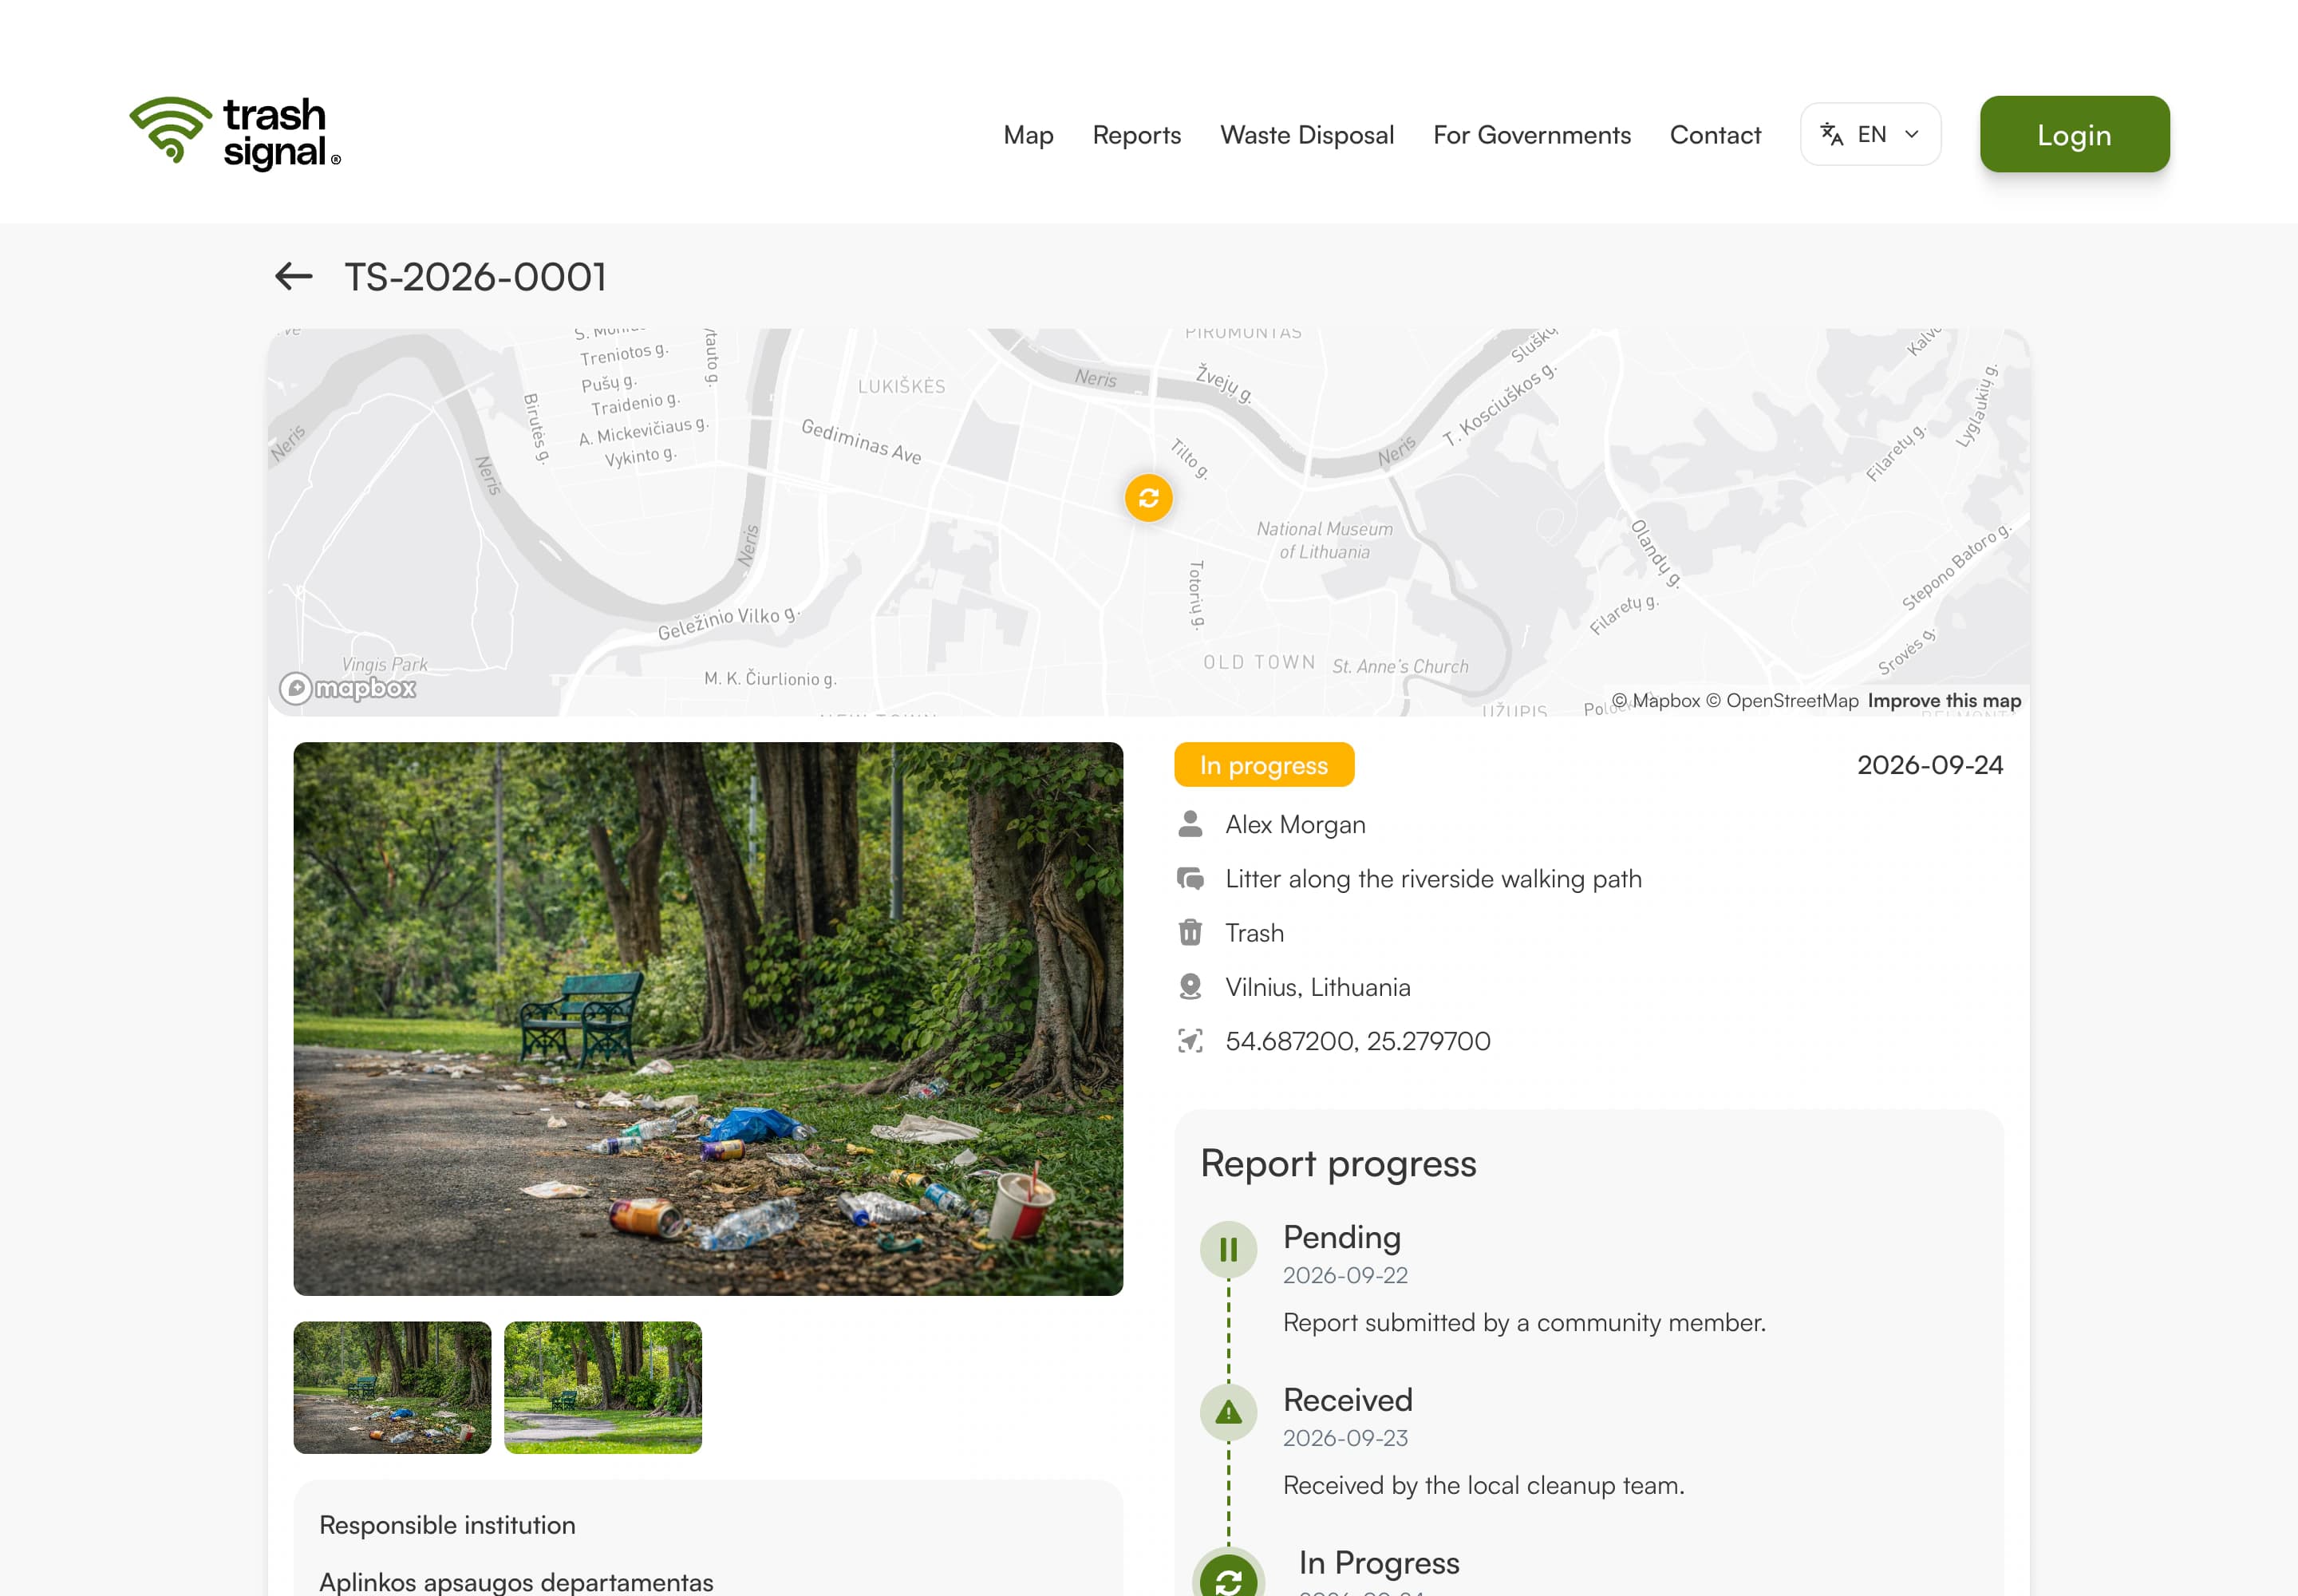Open the EN language dropdown
Screen dimensions: 2298x1596
pos(1870,134)
